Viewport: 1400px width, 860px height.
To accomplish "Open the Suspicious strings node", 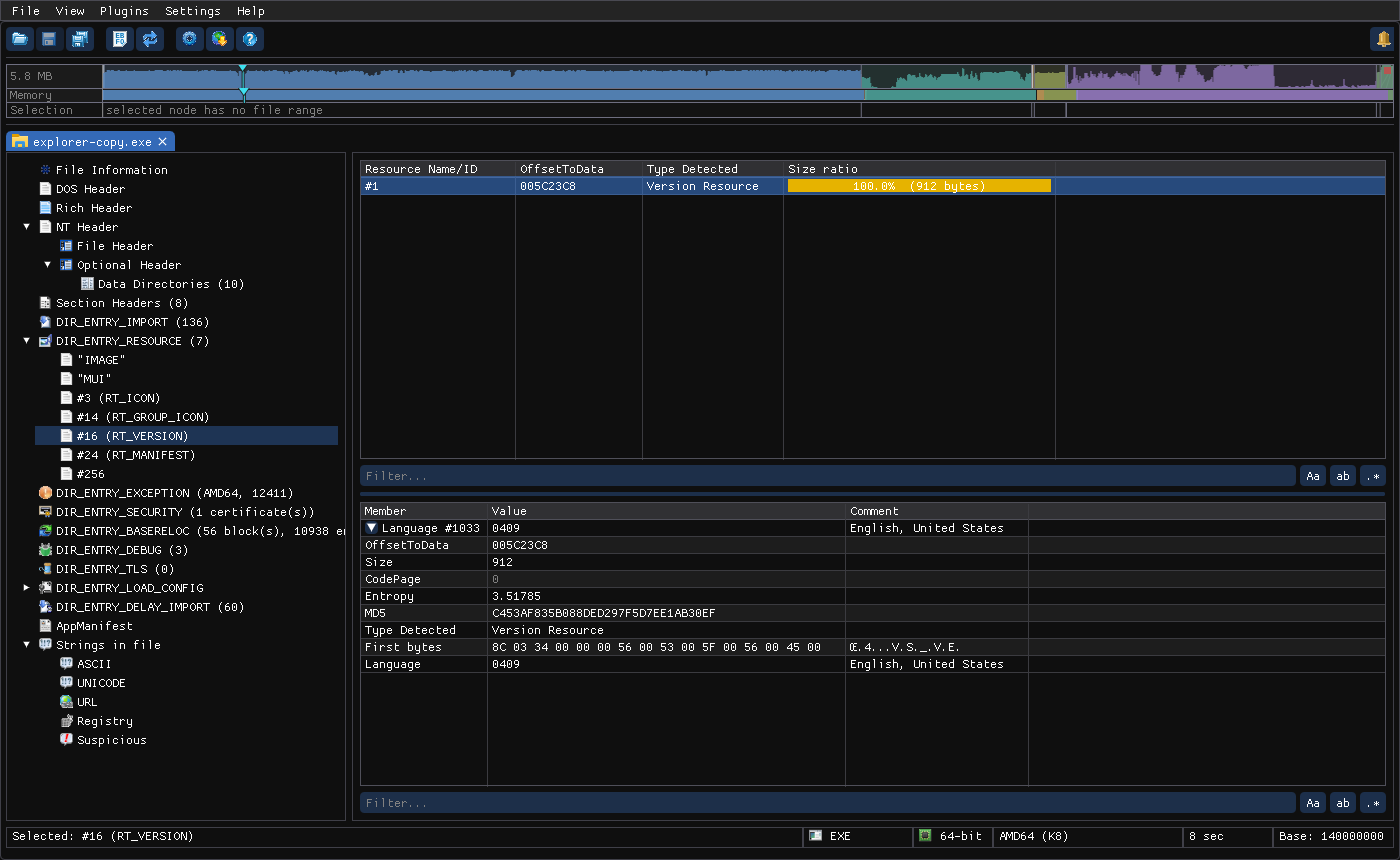I will pos(111,740).
